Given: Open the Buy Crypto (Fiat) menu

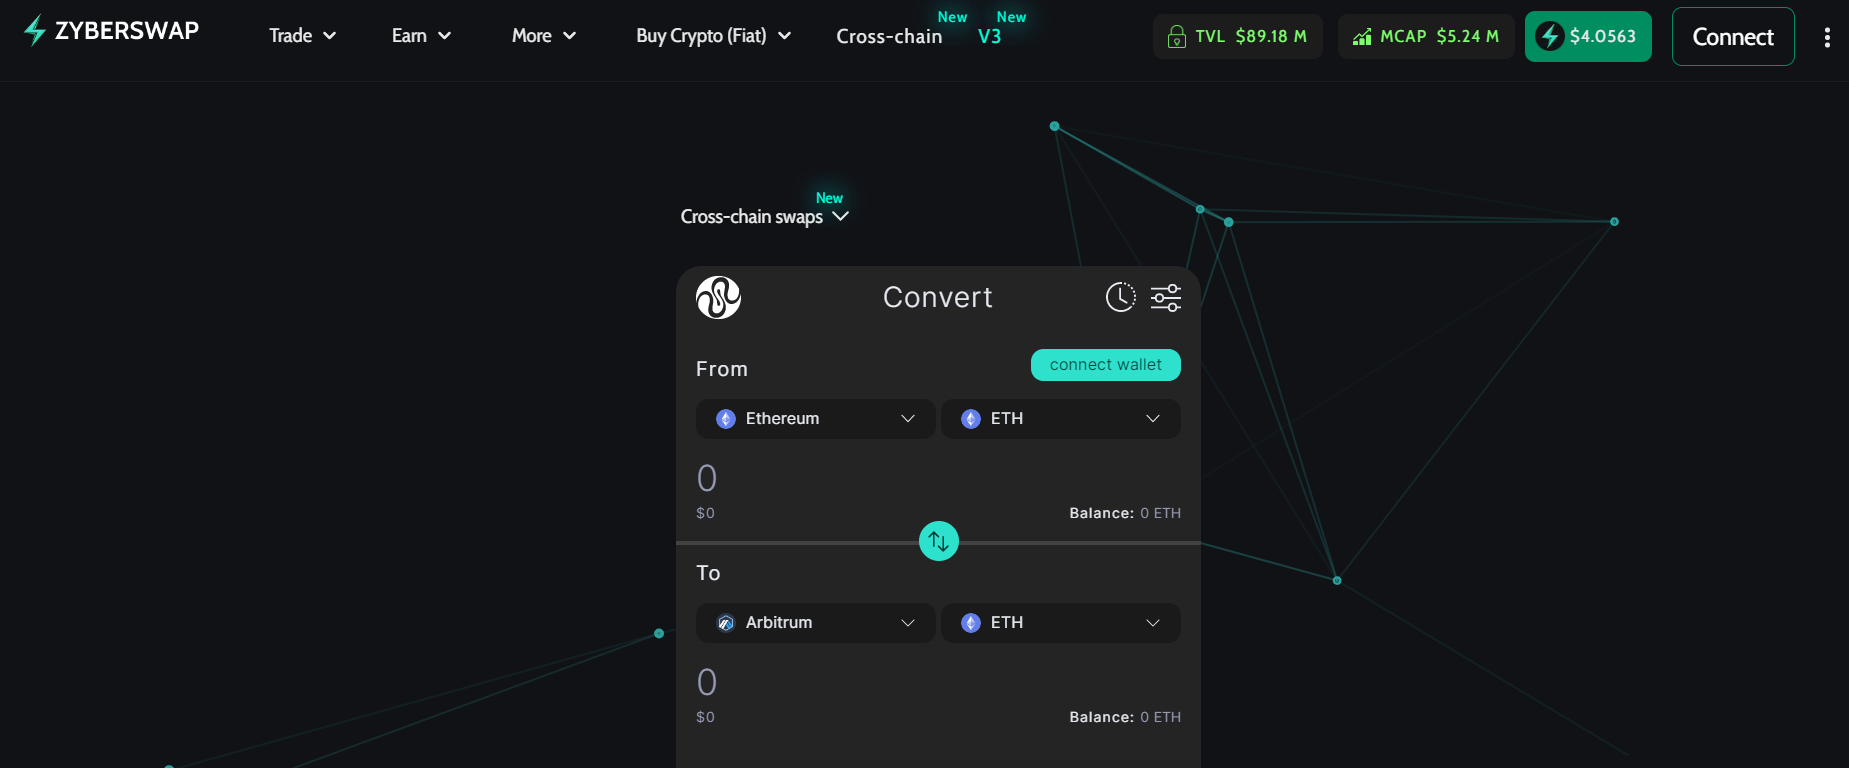Looking at the screenshot, I should 714,36.
